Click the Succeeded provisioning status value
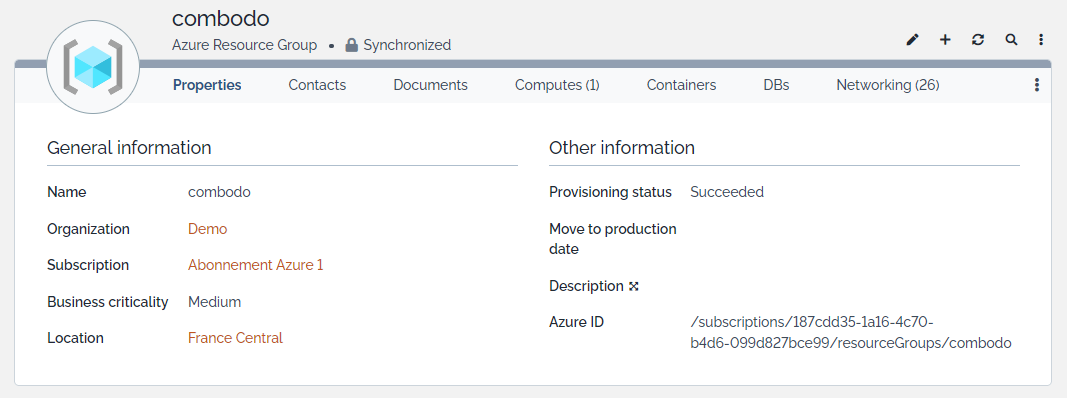This screenshot has height=398, width=1067. [727, 192]
